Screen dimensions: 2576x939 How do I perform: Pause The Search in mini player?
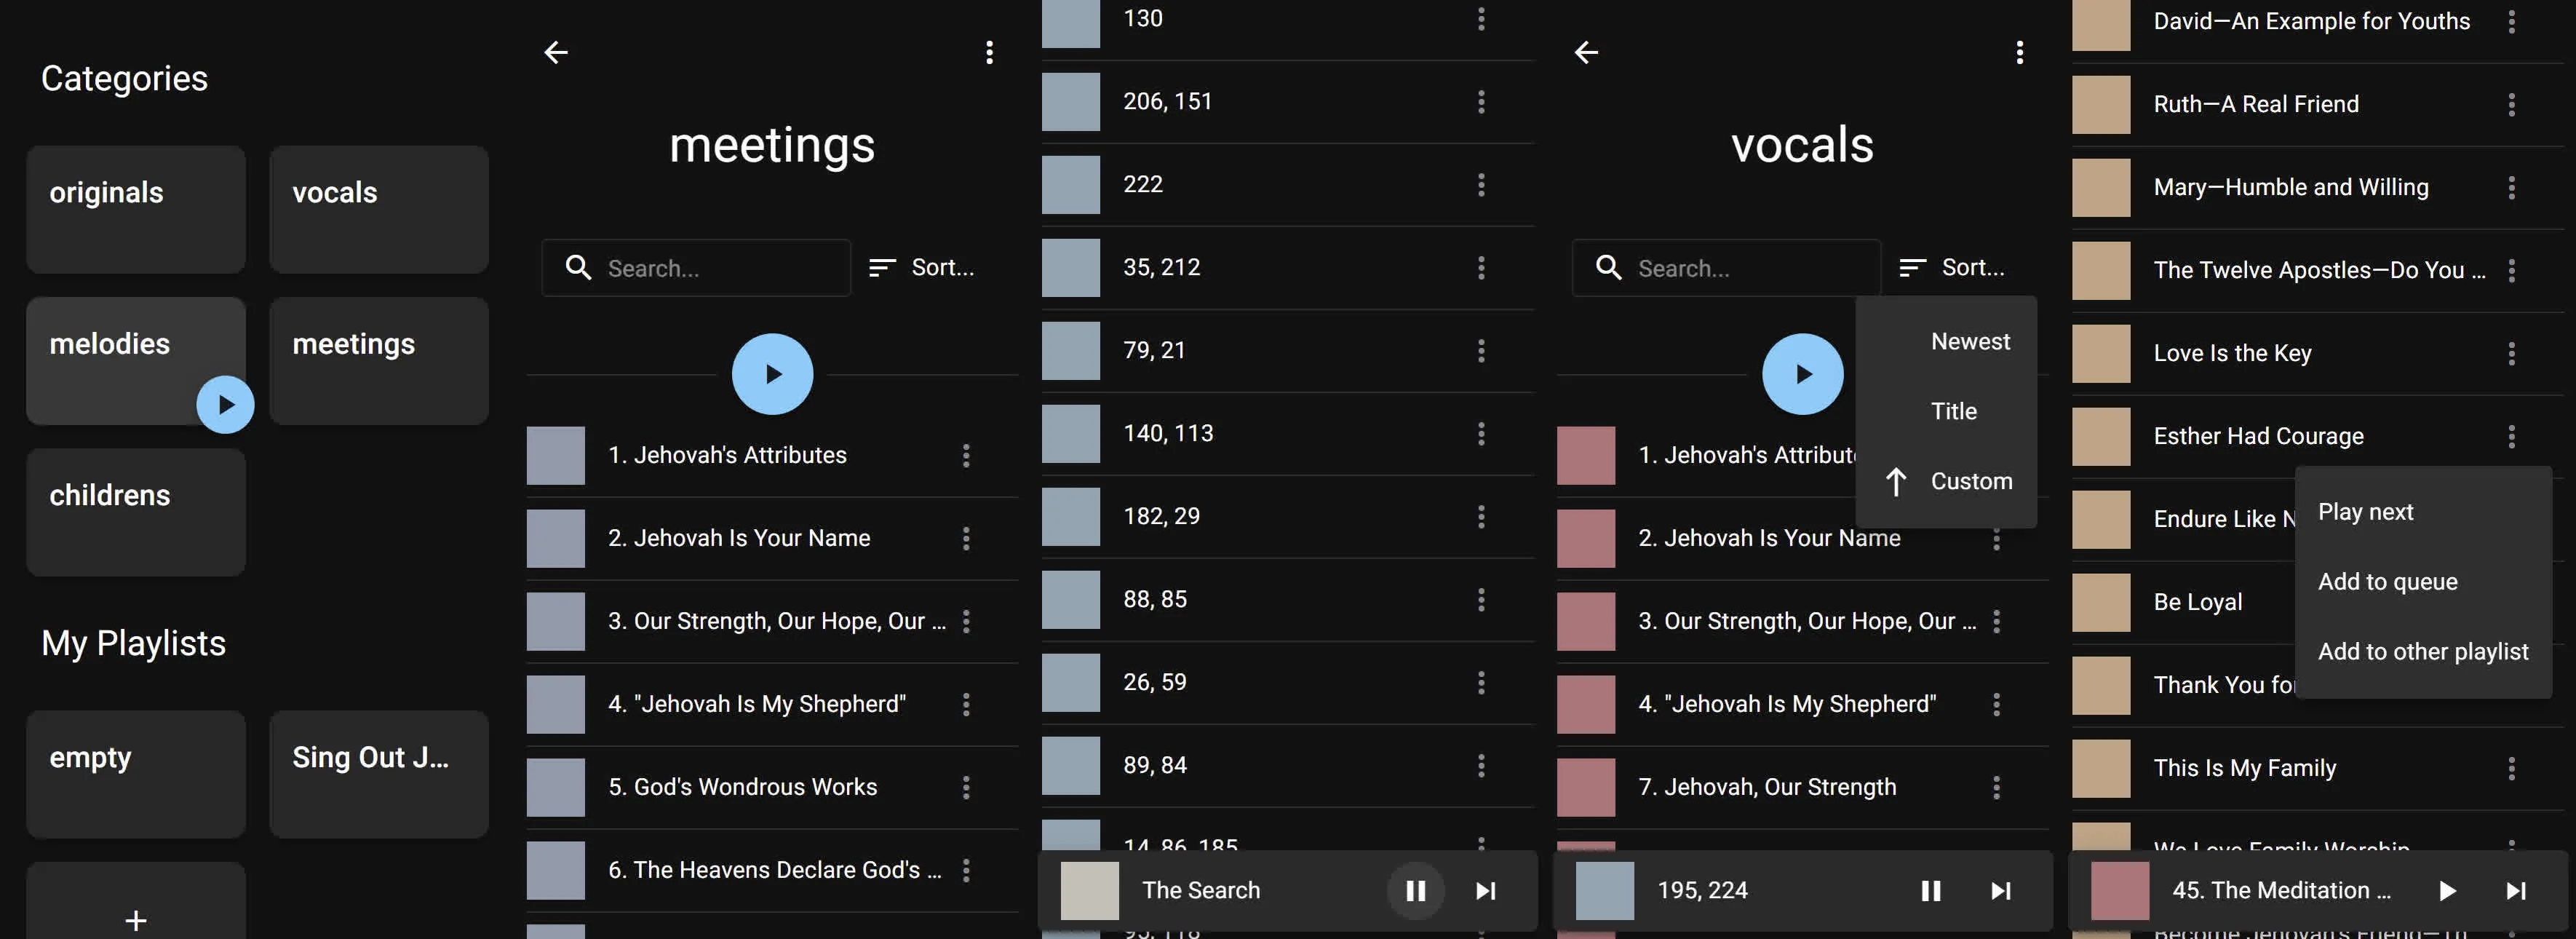1415,890
